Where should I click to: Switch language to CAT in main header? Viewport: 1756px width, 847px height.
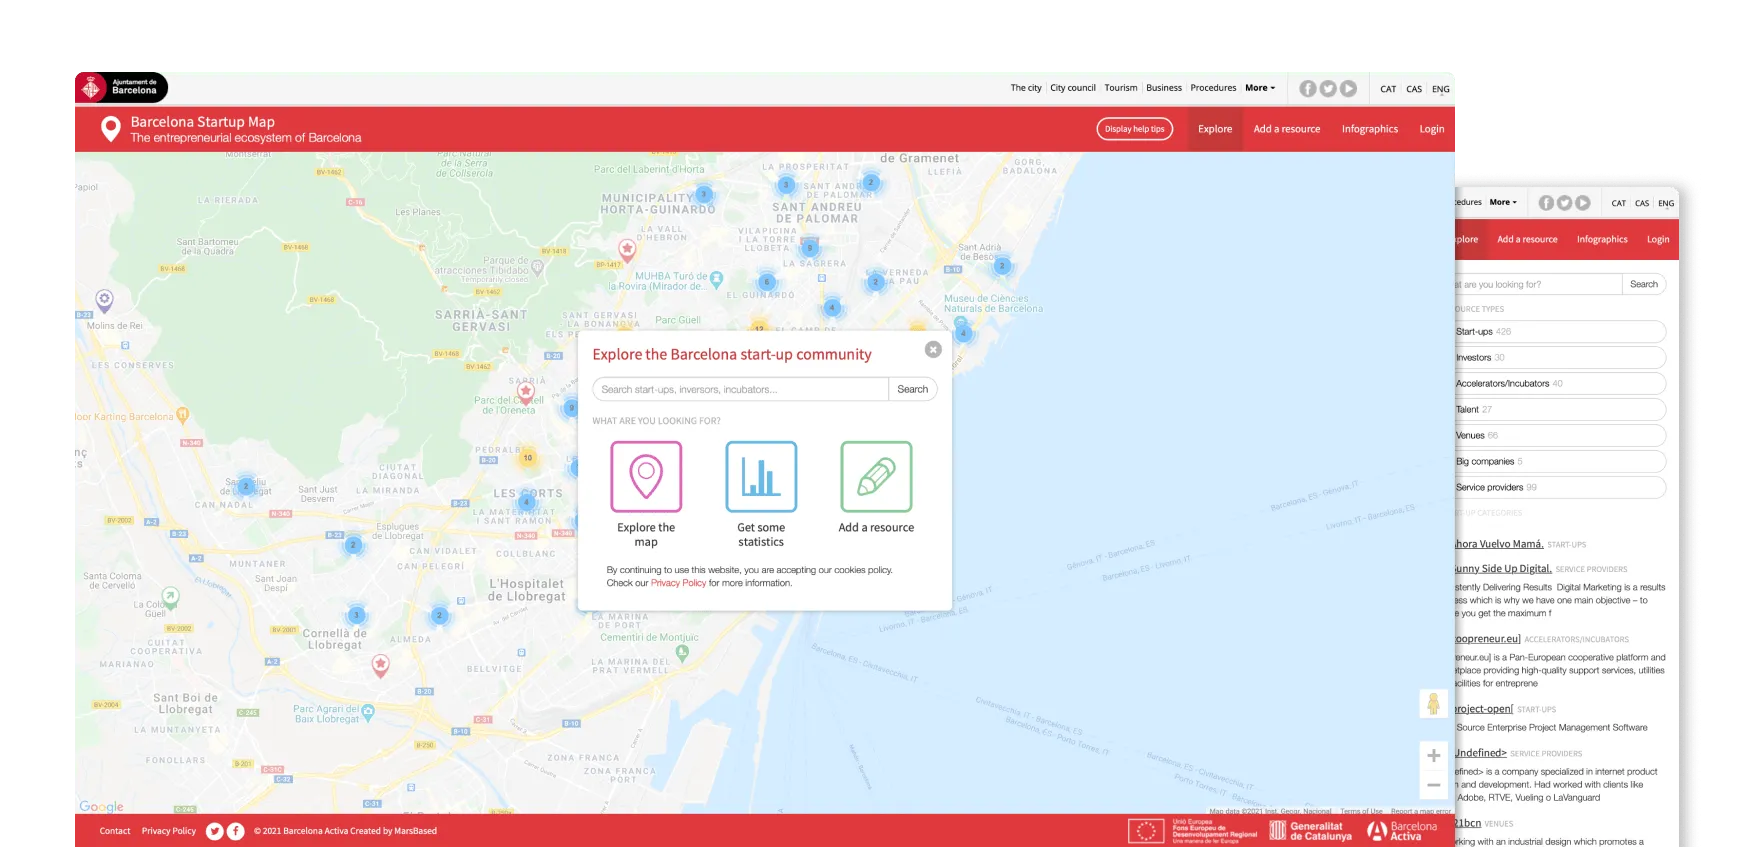[1388, 89]
